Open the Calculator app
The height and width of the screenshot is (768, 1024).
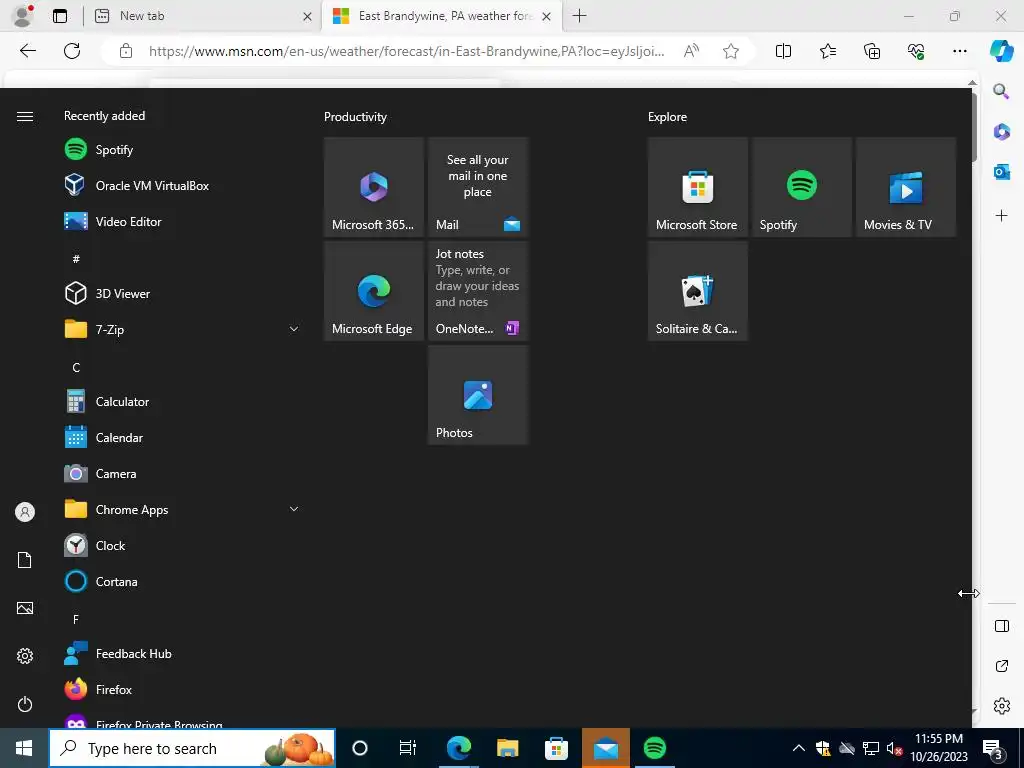pos(182,402)
